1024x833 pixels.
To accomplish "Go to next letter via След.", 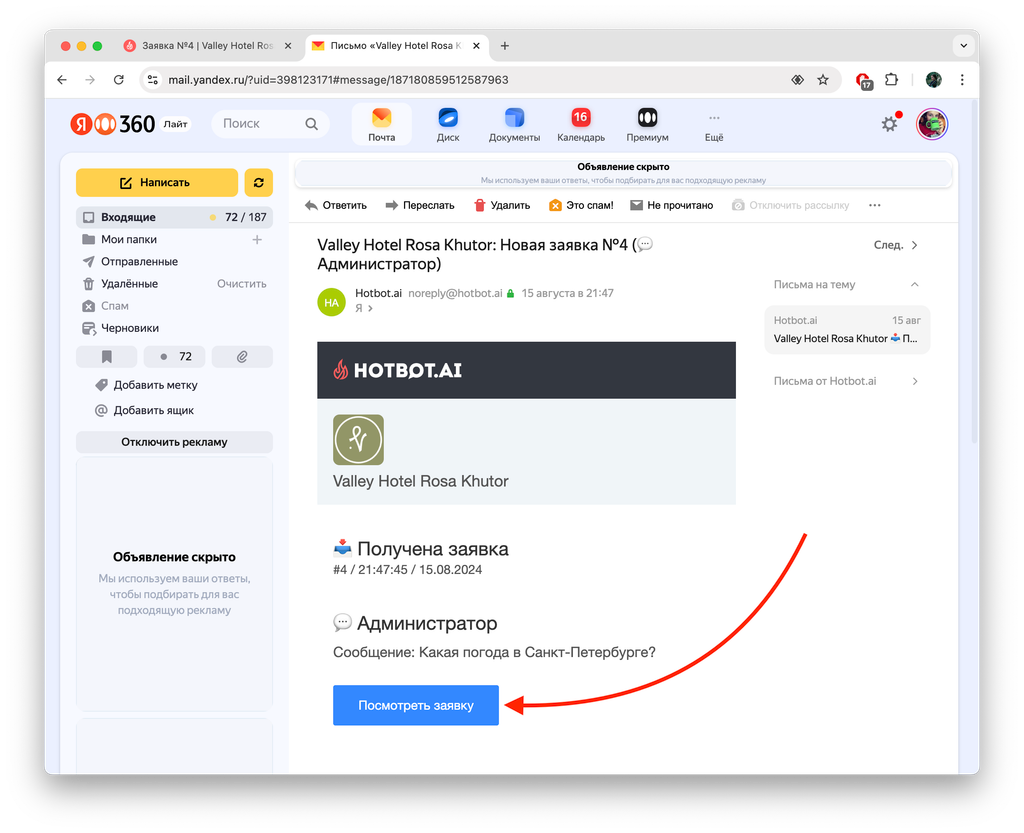I will point(895,245).
